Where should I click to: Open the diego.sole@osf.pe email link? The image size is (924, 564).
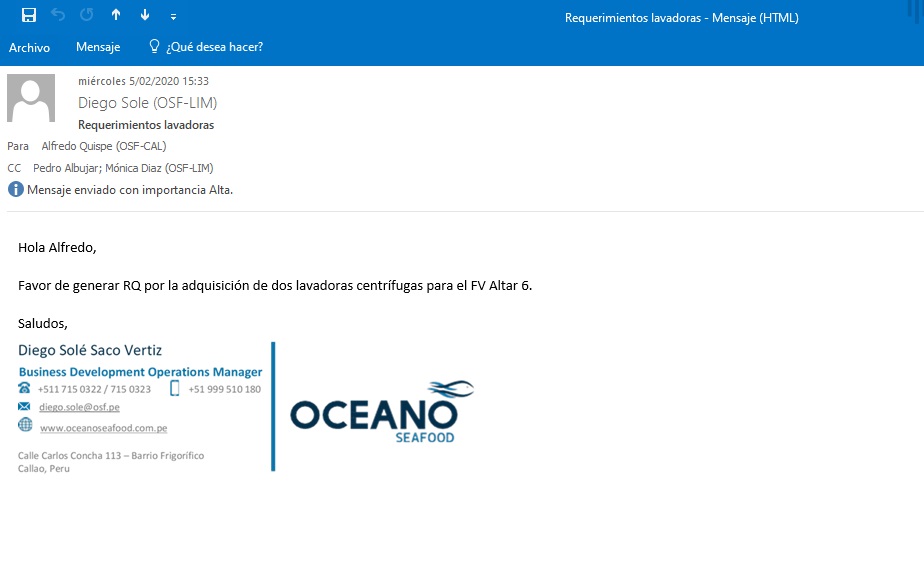79,407
